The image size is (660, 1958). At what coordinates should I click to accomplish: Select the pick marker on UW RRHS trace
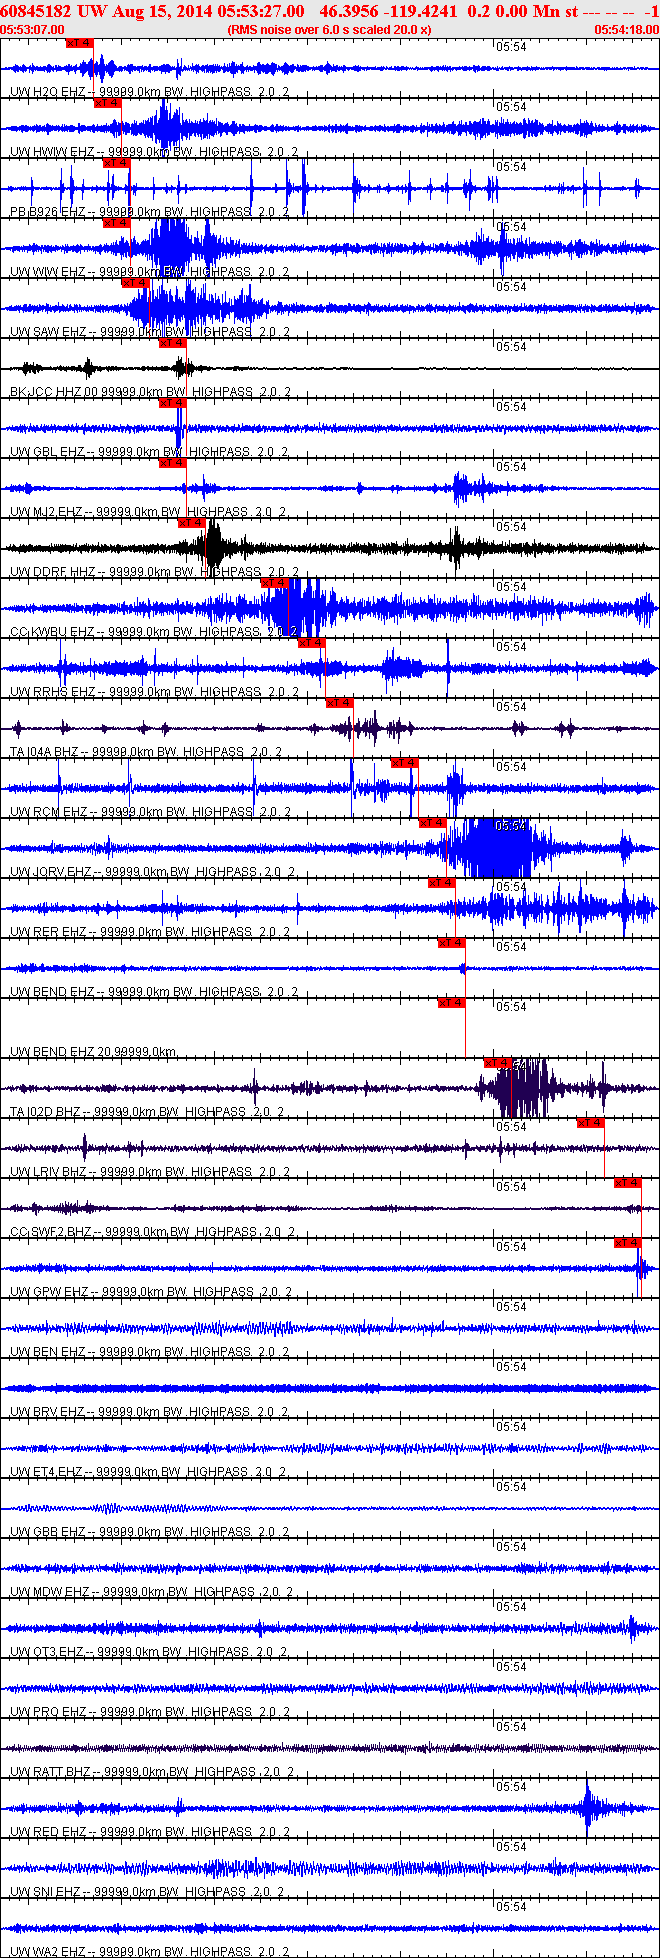coord(312,643)
